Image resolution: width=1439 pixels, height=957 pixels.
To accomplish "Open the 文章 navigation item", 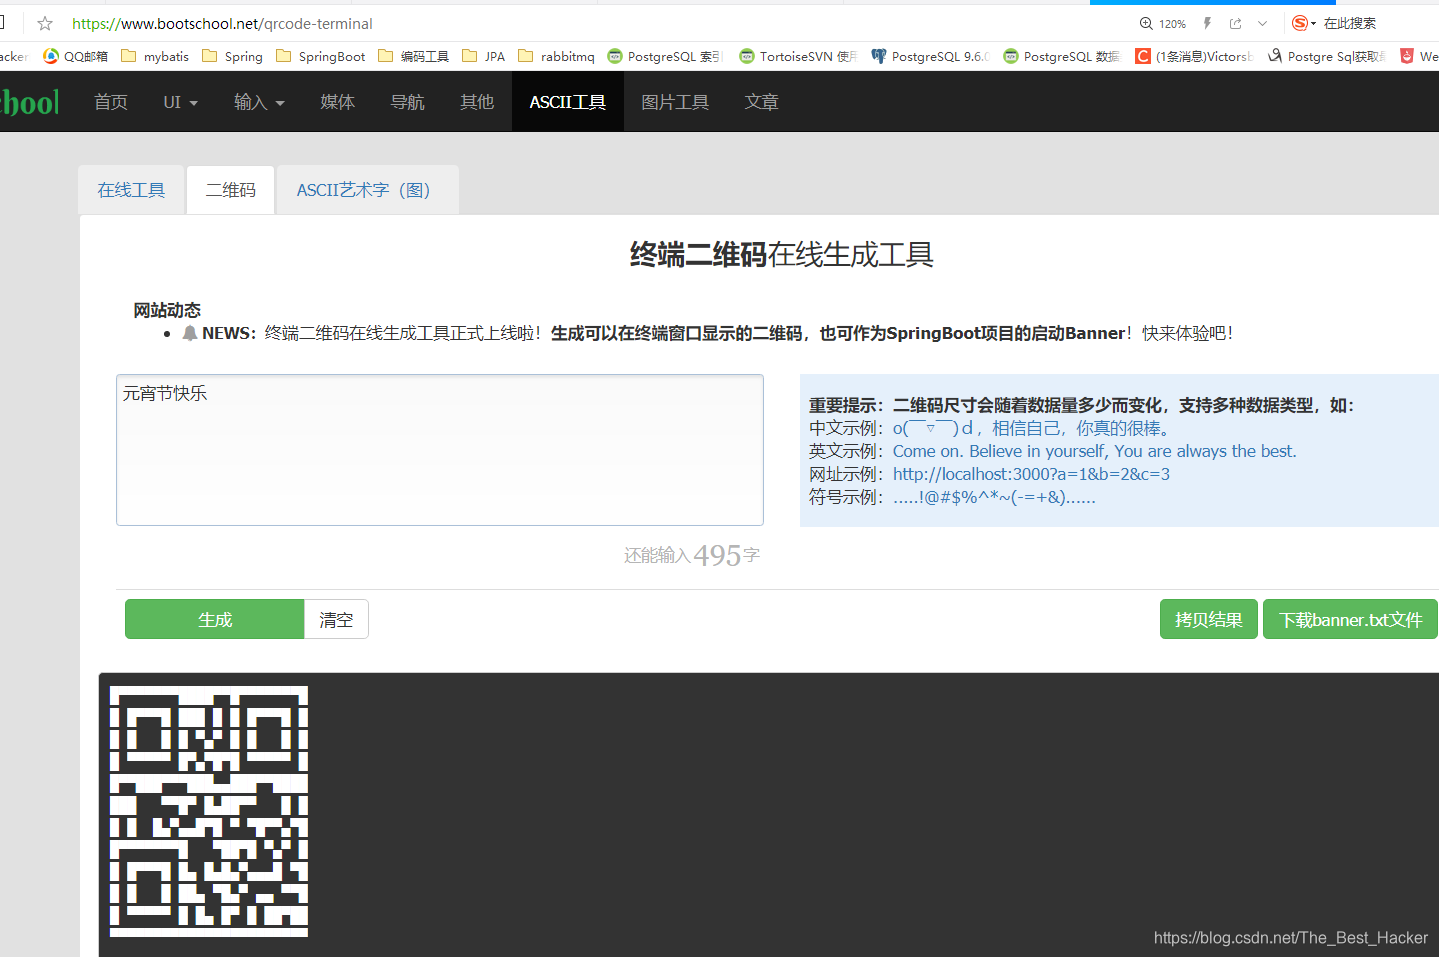I will tap(762, 102).
